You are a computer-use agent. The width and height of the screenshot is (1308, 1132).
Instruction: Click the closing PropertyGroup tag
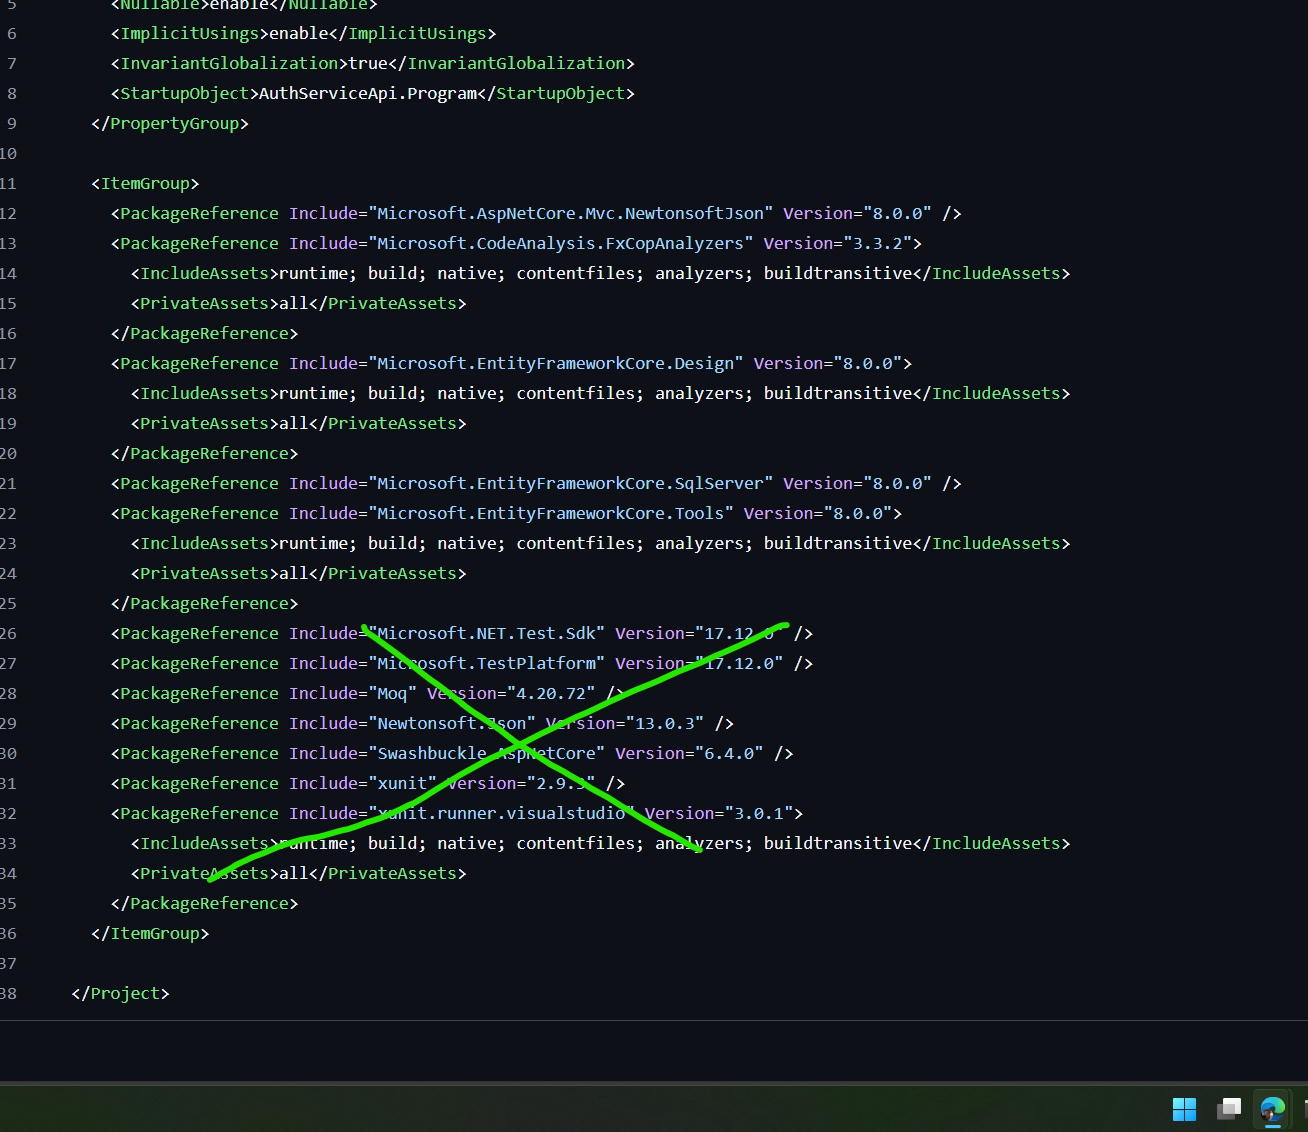170,123
